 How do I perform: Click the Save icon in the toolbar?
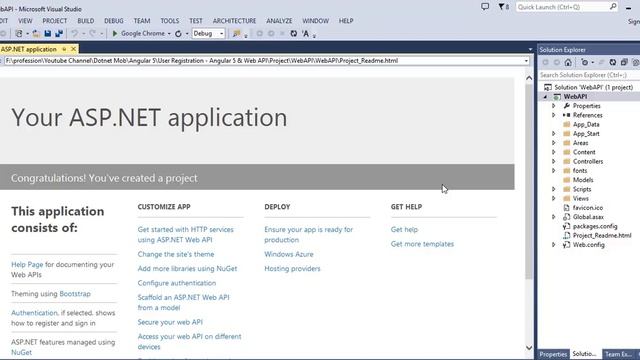[48, 33]
